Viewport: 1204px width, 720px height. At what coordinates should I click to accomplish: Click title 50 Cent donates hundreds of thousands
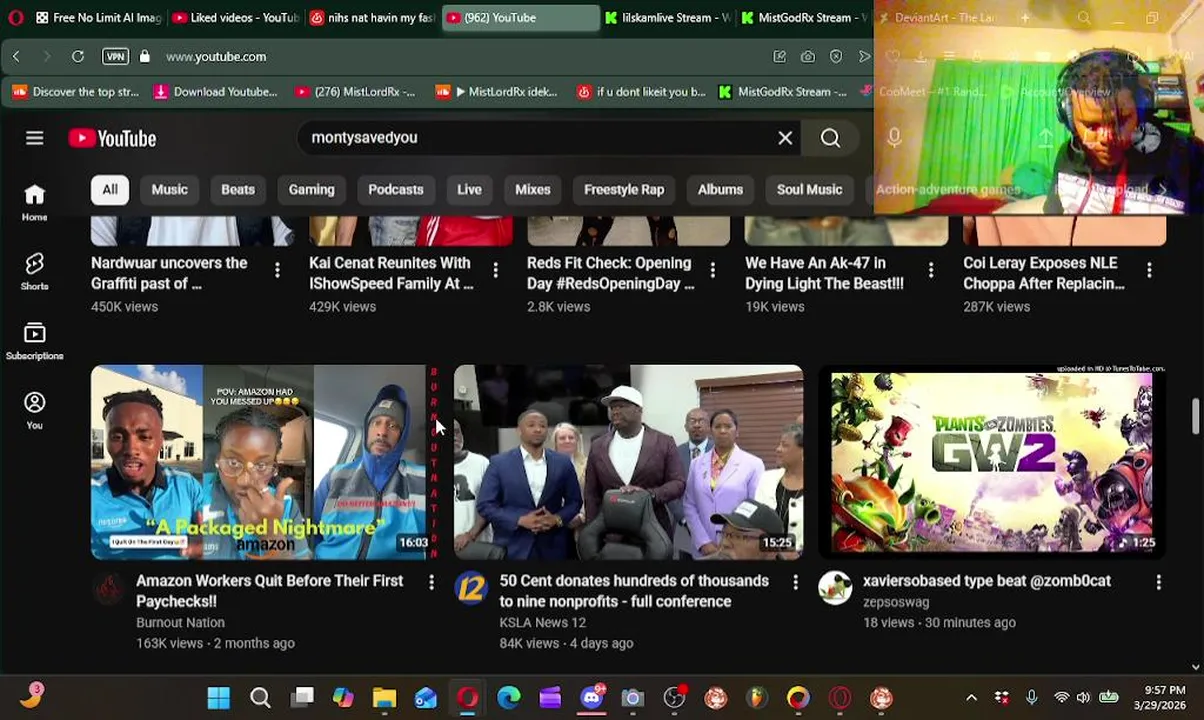click(634, 591)
